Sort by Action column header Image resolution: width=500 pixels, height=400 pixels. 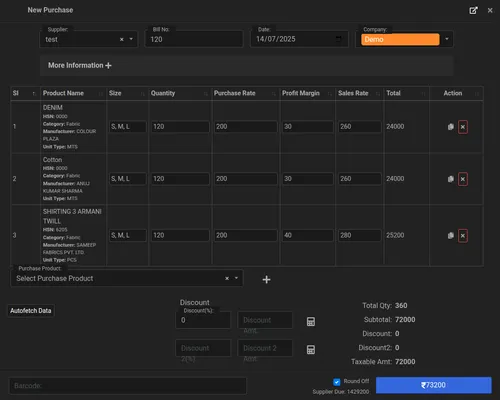coord(456,93)
